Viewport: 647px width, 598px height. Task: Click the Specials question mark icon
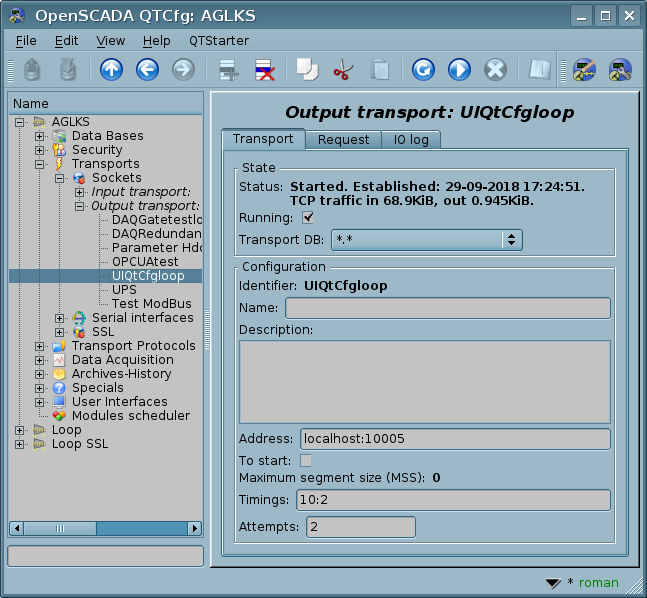pos(59,388)
